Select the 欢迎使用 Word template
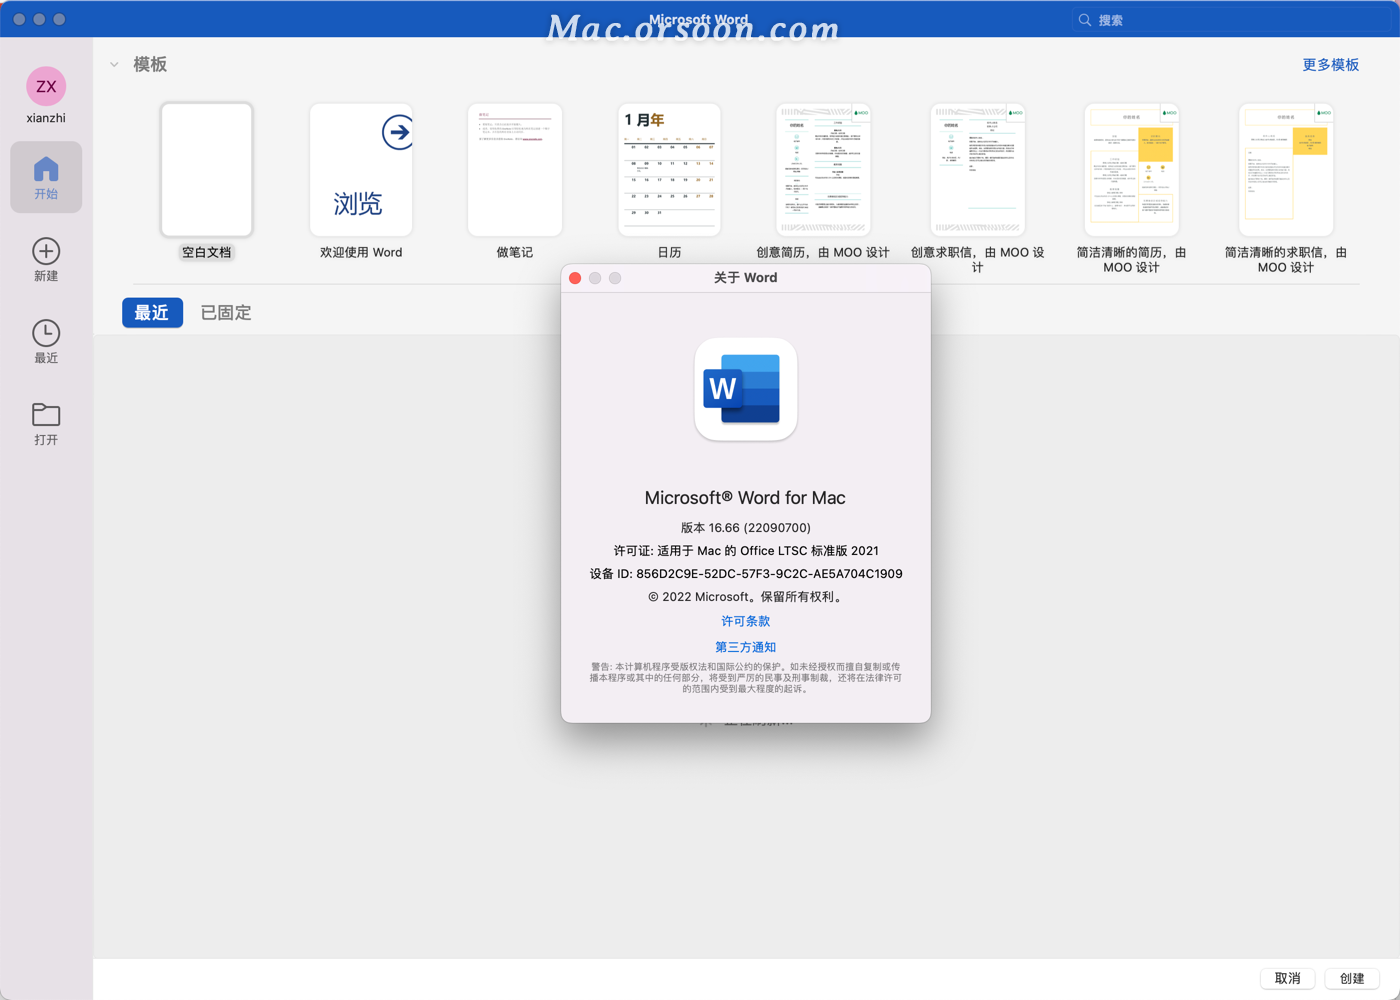This screenshot has height=1000, width=1400. pos(361,170)
